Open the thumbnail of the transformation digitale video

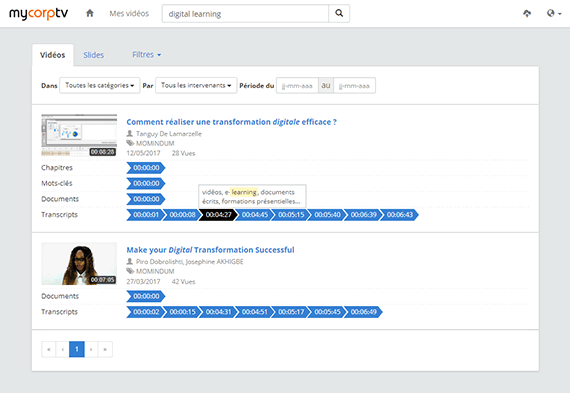79,135
